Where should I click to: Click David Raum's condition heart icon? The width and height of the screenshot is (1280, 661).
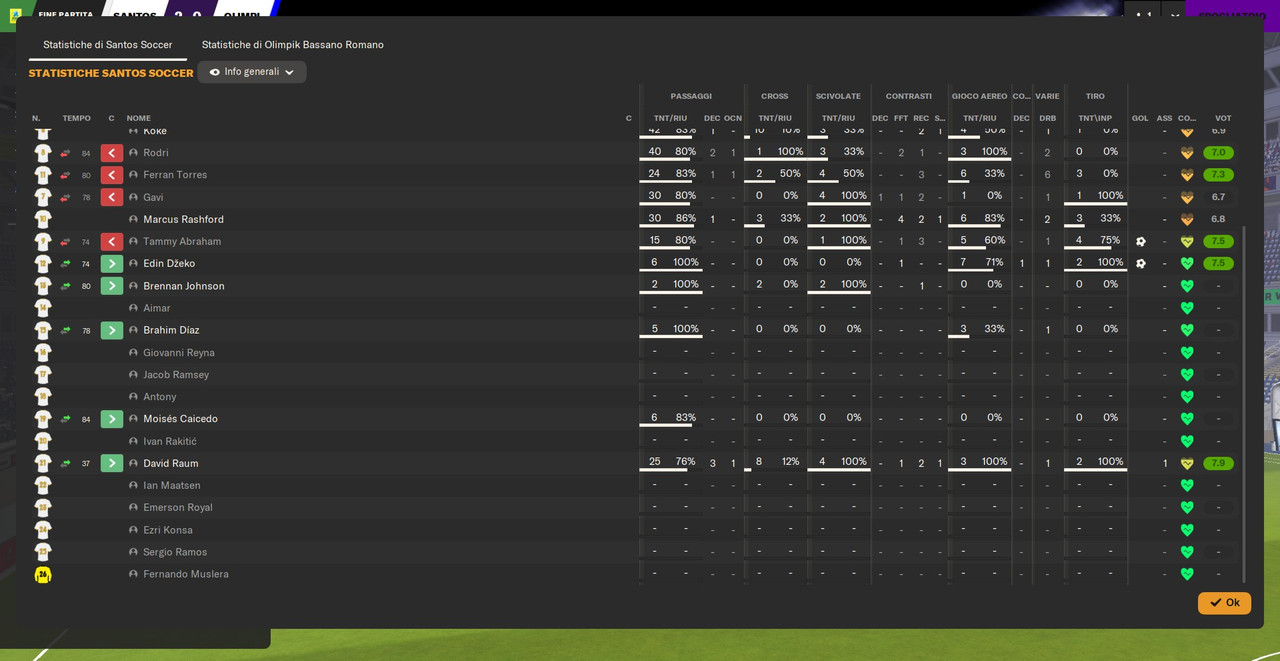point(1187,463)
